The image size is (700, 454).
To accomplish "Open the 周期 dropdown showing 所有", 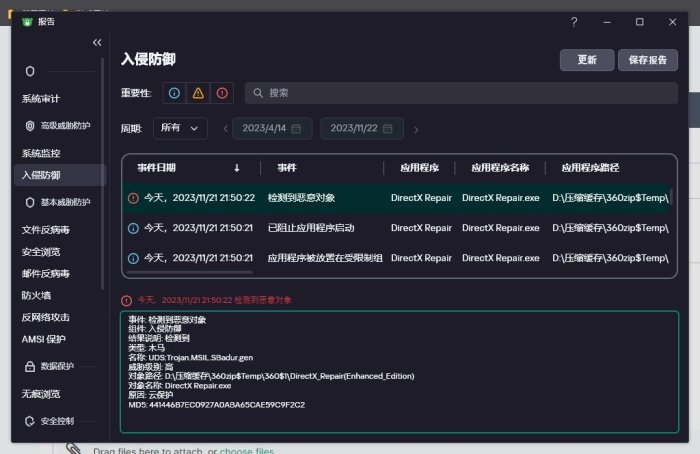I will pyautogui.click(x=180, y=128).
